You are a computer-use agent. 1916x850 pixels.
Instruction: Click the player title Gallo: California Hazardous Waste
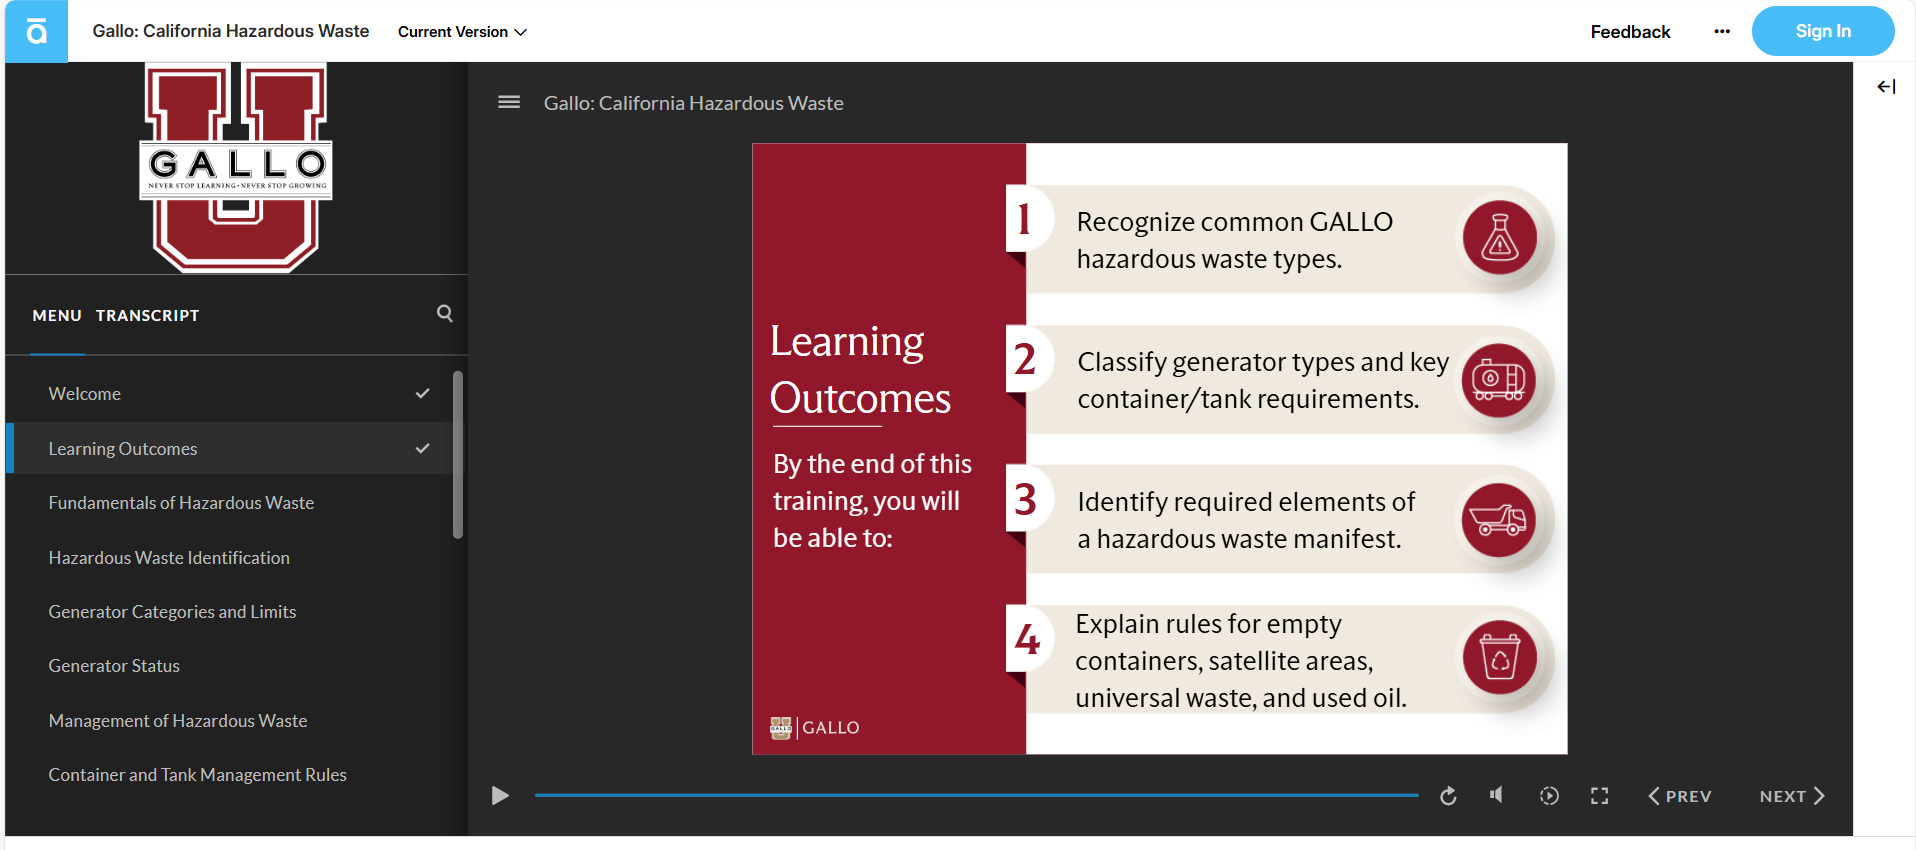(x=694, y=103)
